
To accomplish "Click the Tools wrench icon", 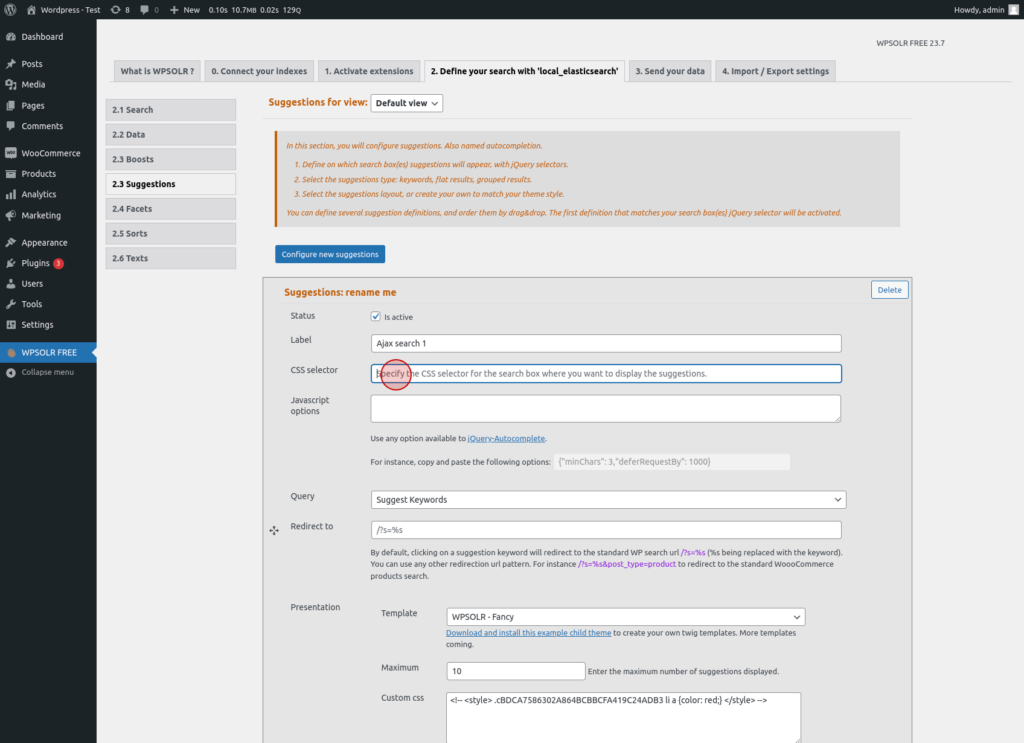I will tap(10, 304).
